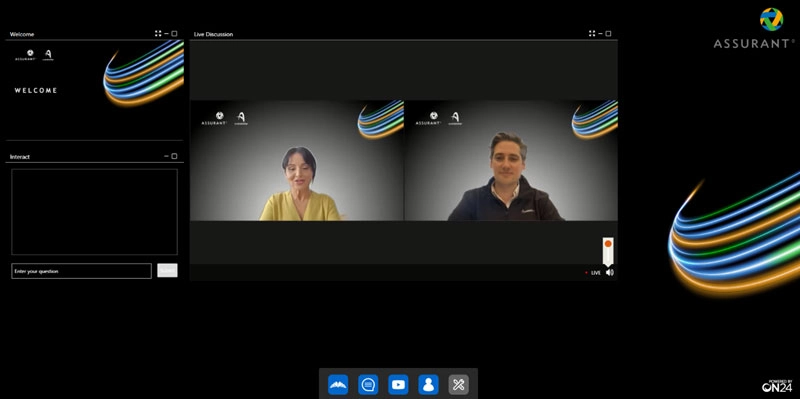Screen dimensions: 800x399
Task: Expand Welcome panel to full screen
Action: coord(158,34)
